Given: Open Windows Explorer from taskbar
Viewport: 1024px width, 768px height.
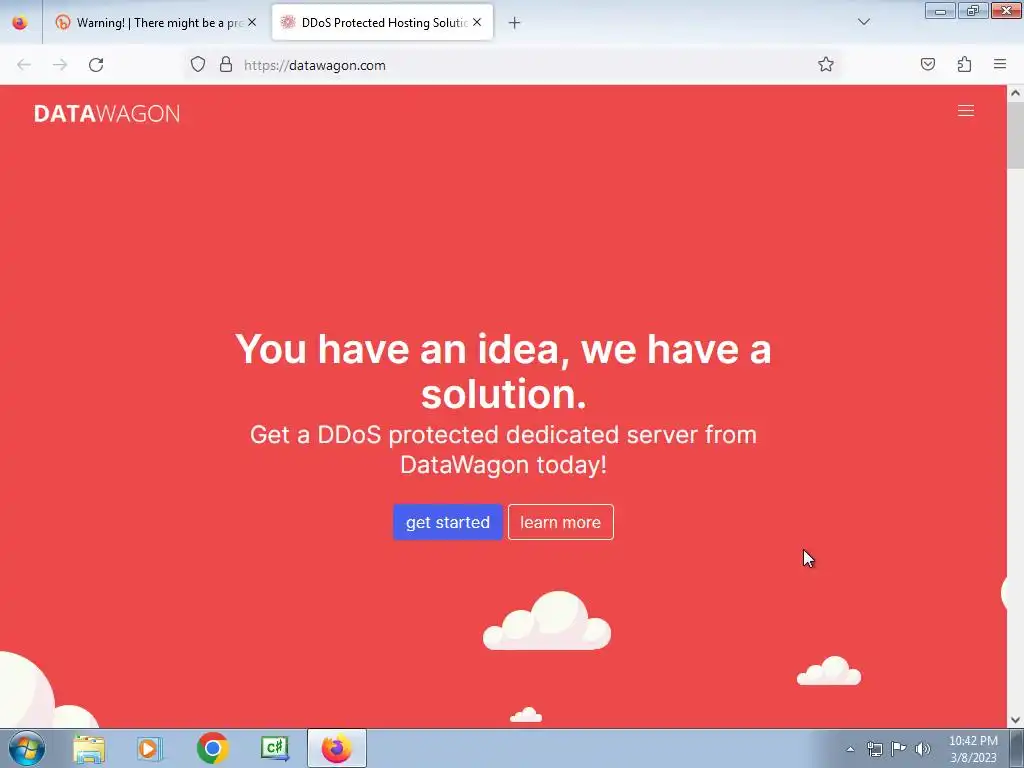Looking at the screenshot, I should point(89,749).
